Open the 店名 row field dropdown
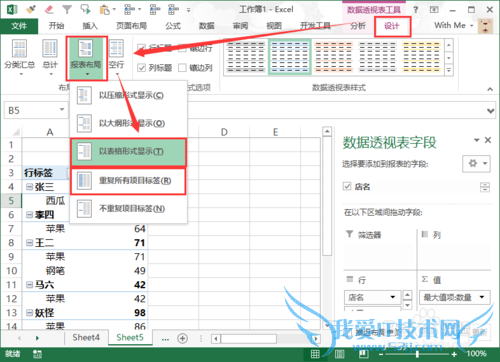This screenshot has width=500, height=362. [393, 297]
